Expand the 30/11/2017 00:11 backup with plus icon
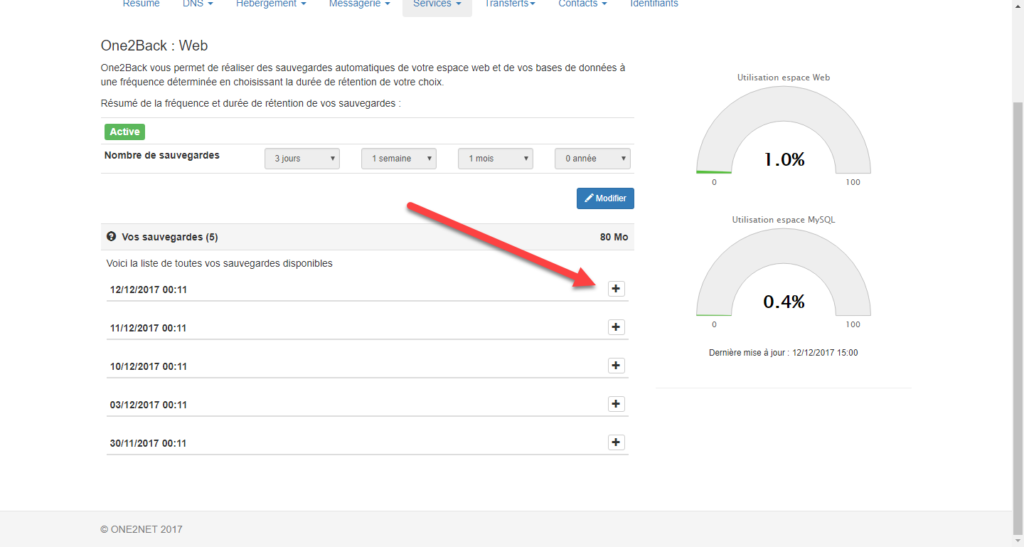Screen dimensions: 1024x547 616,443
